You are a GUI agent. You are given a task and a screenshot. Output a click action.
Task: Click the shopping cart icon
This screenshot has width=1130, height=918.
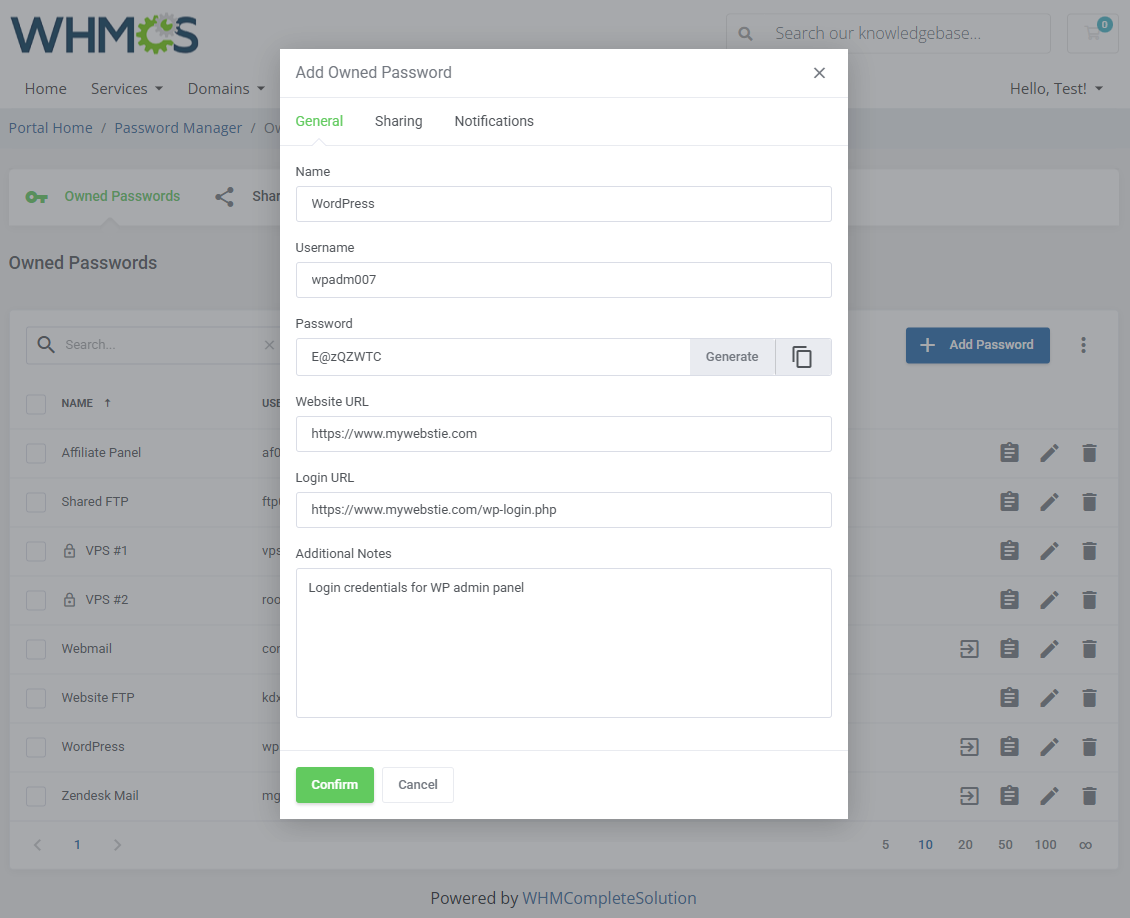(x=1092, y=33)
